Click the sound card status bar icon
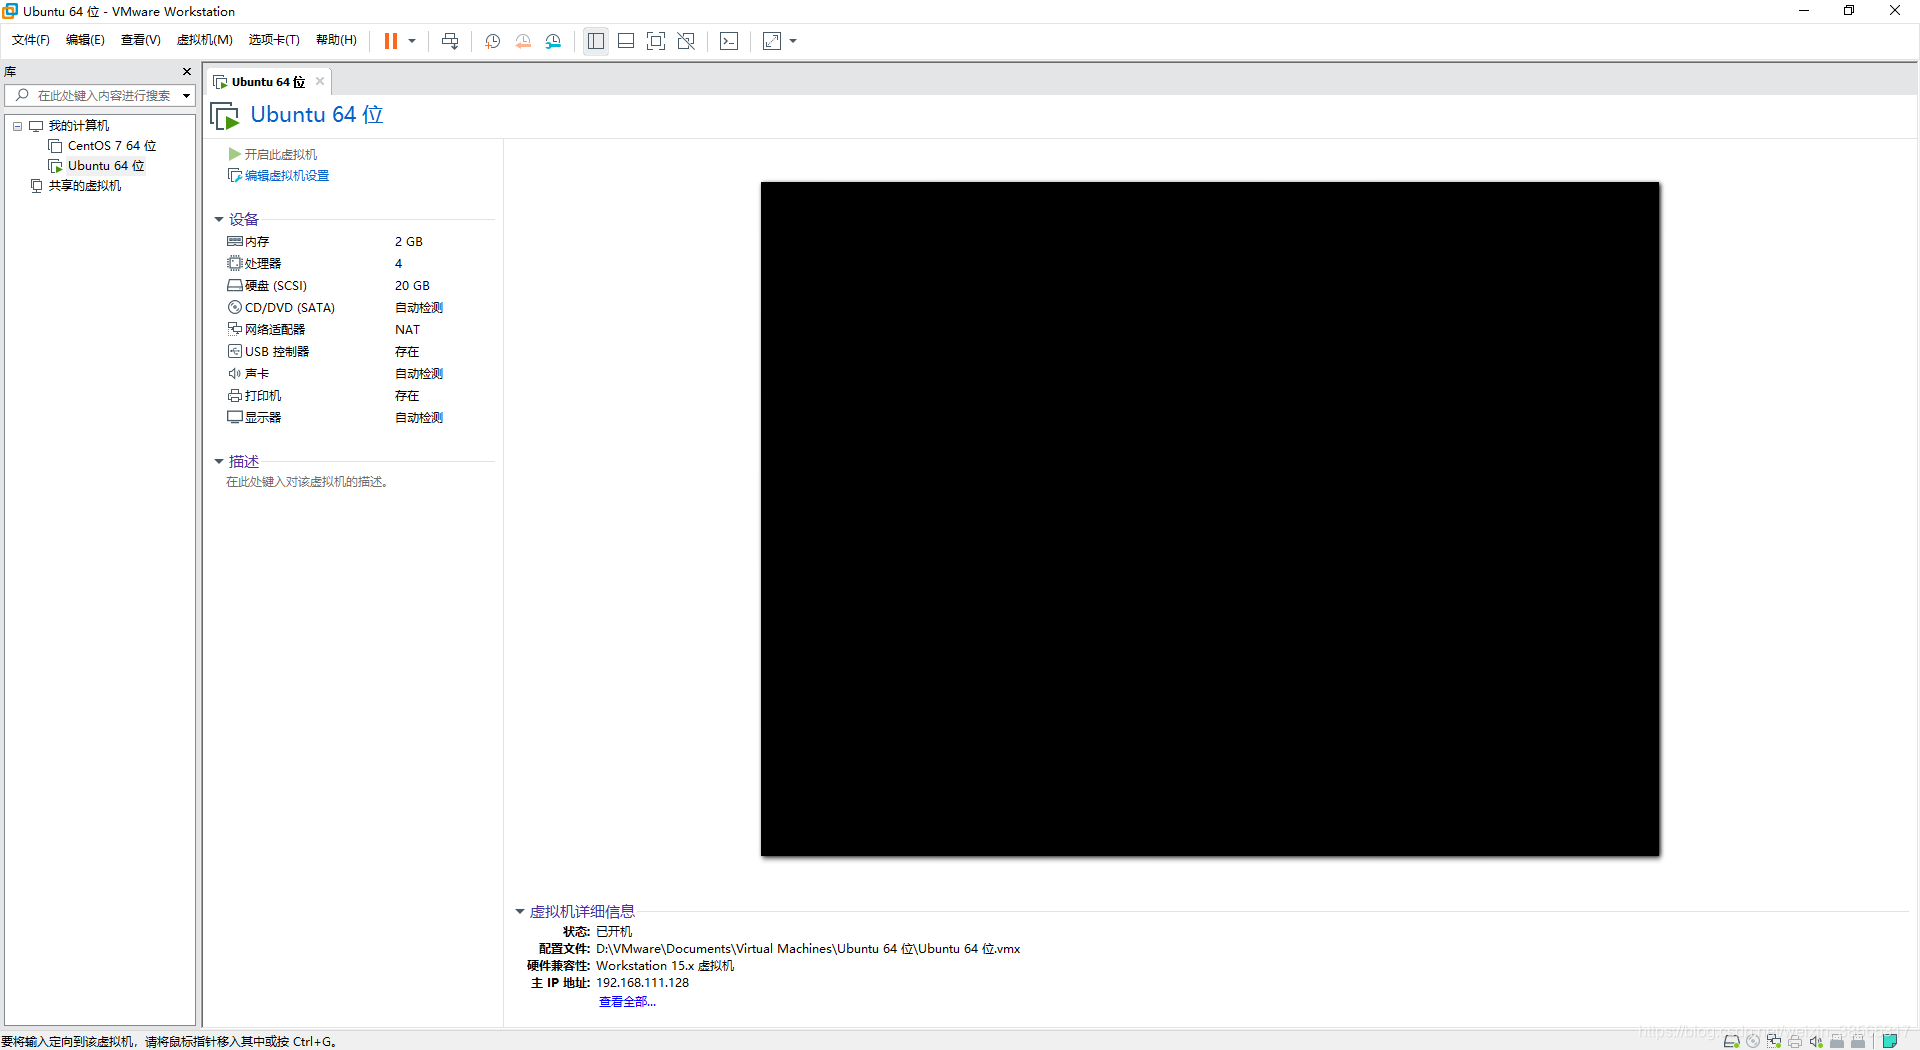1920x1050 pixels. click(1816, 1041)
